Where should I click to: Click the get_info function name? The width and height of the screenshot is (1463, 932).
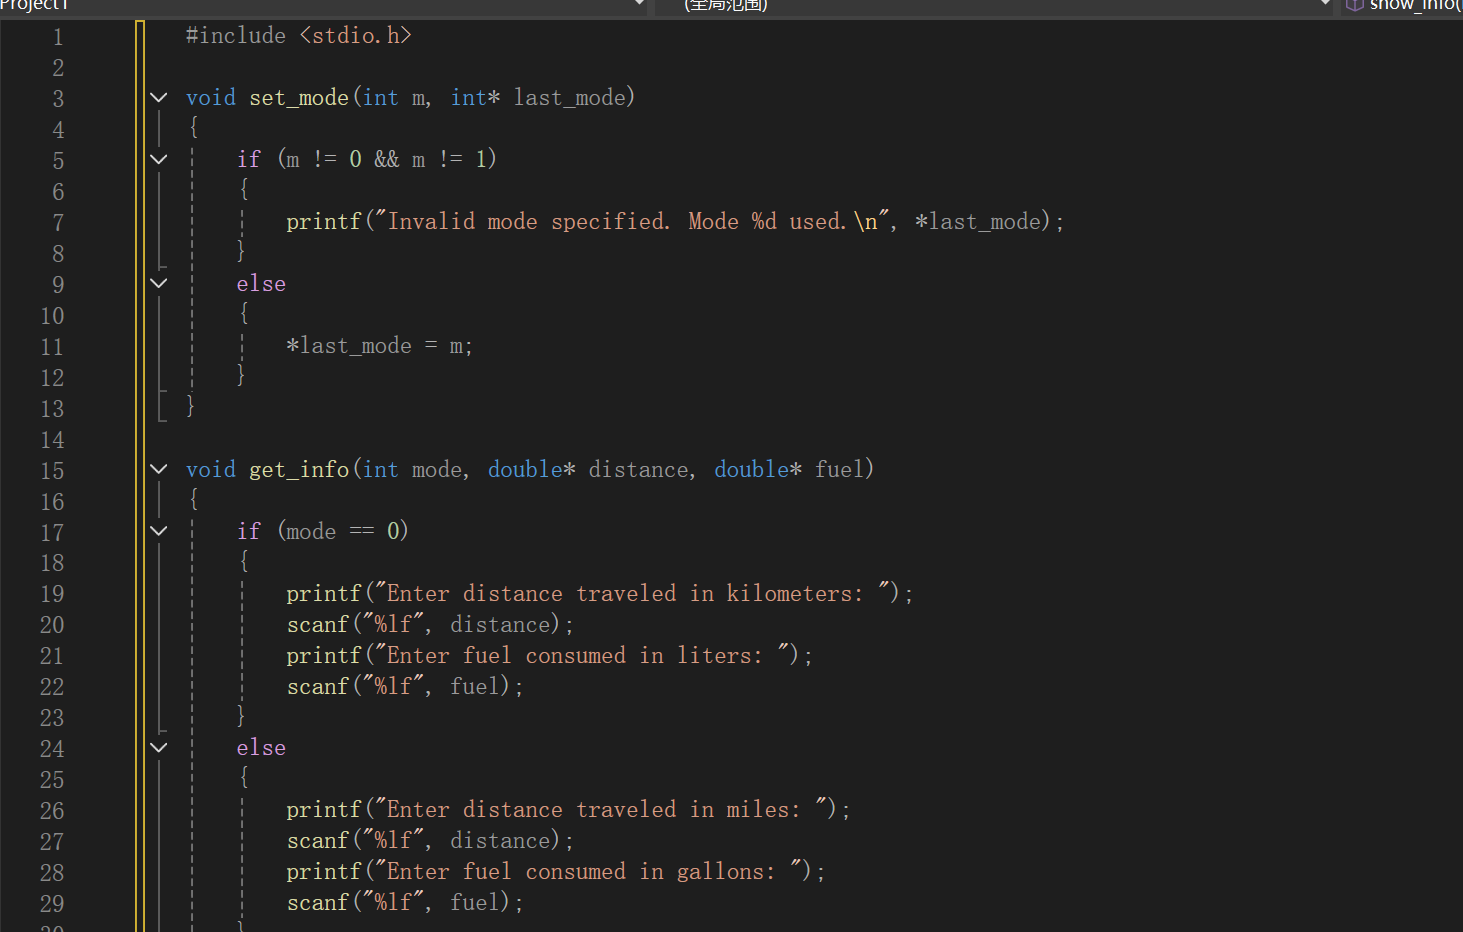299,470
